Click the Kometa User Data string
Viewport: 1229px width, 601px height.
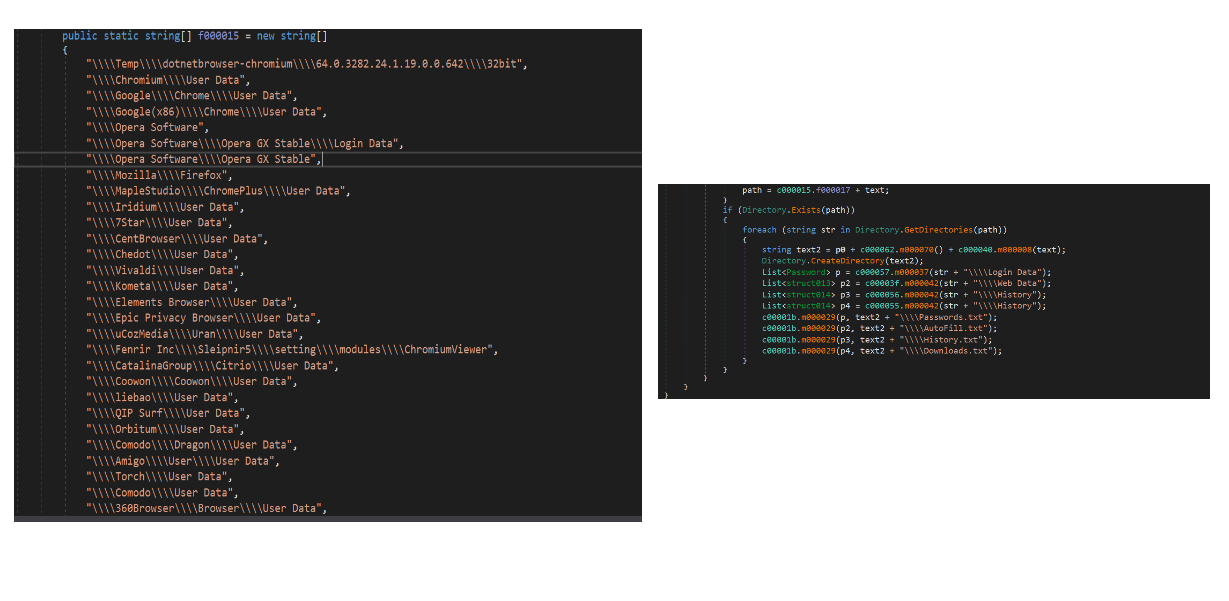(162, 286)
